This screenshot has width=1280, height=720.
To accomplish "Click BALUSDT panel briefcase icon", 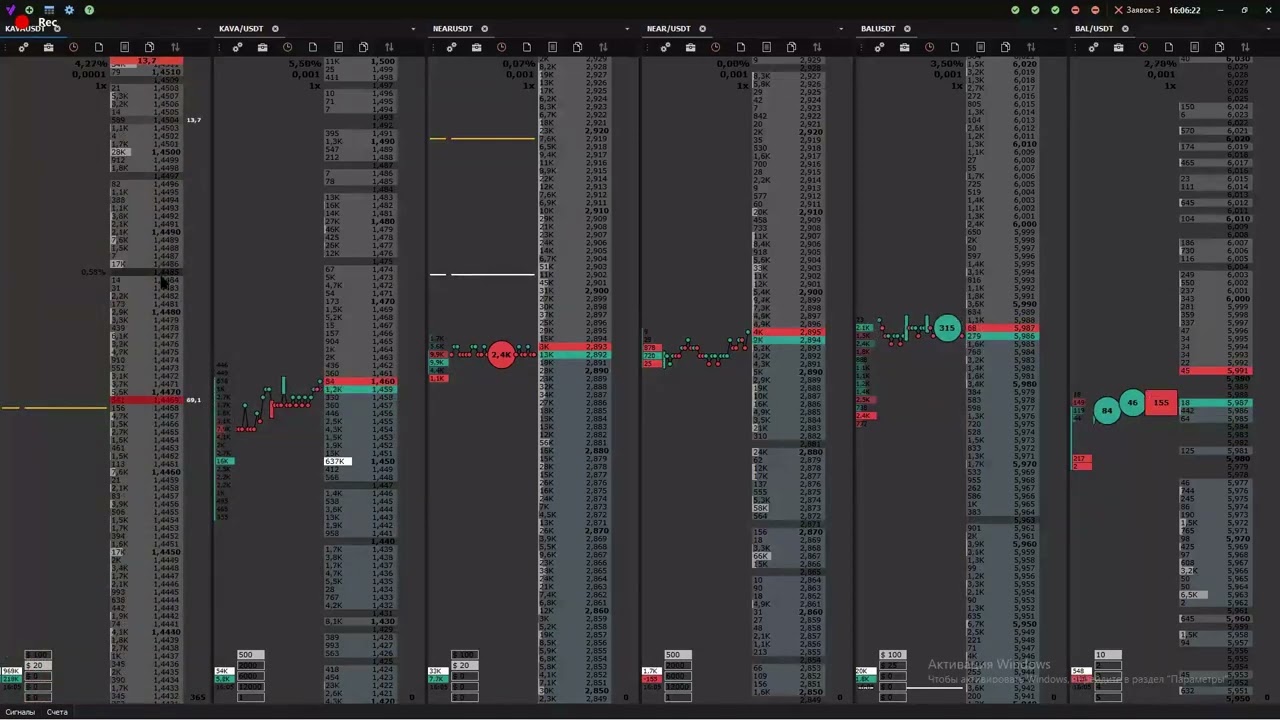I will click(904, 47).
